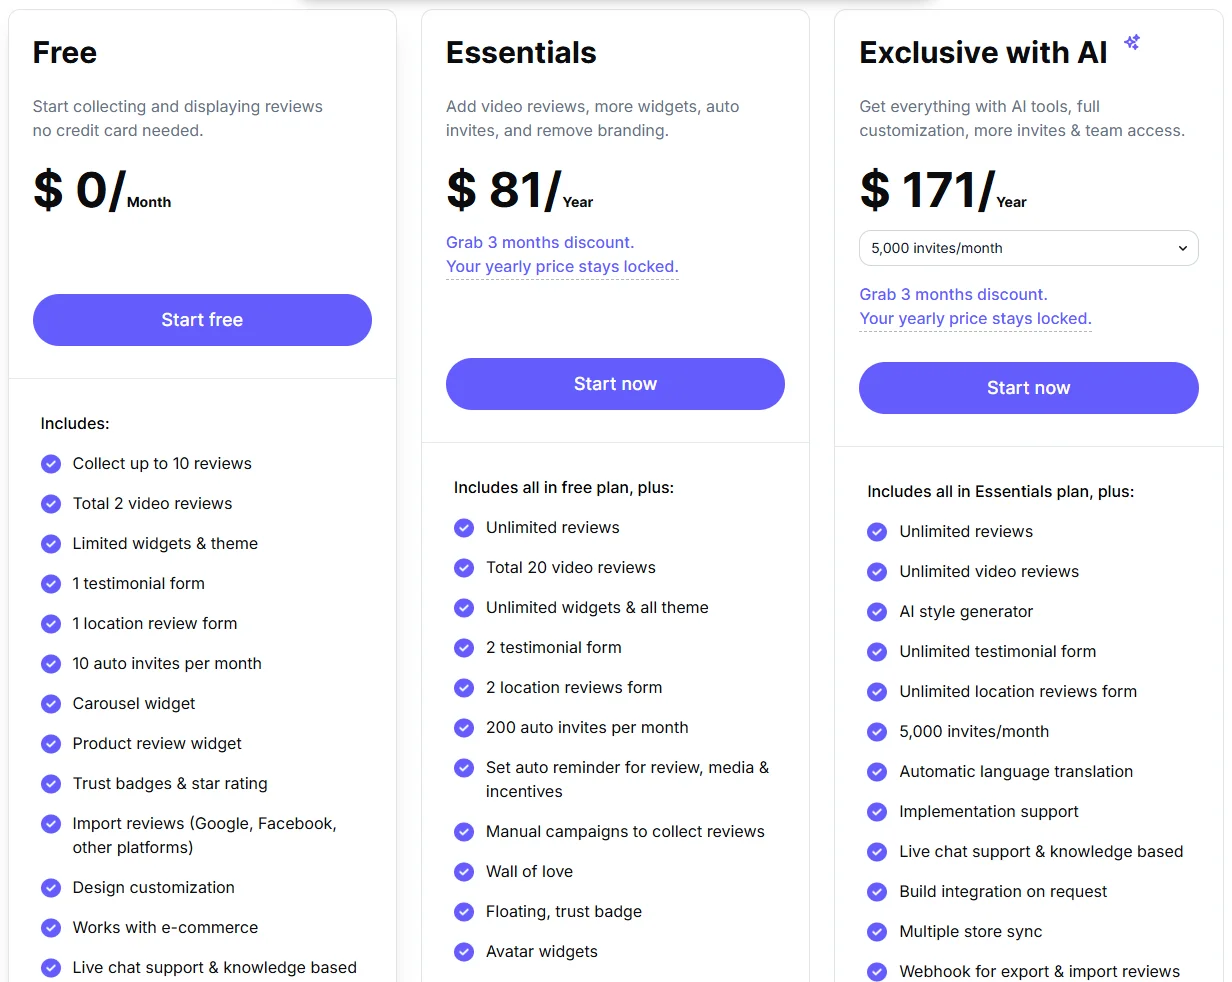Click the checkmark beside Floating, trust badge
1232x982 pixels.
[x=464, y=911]
